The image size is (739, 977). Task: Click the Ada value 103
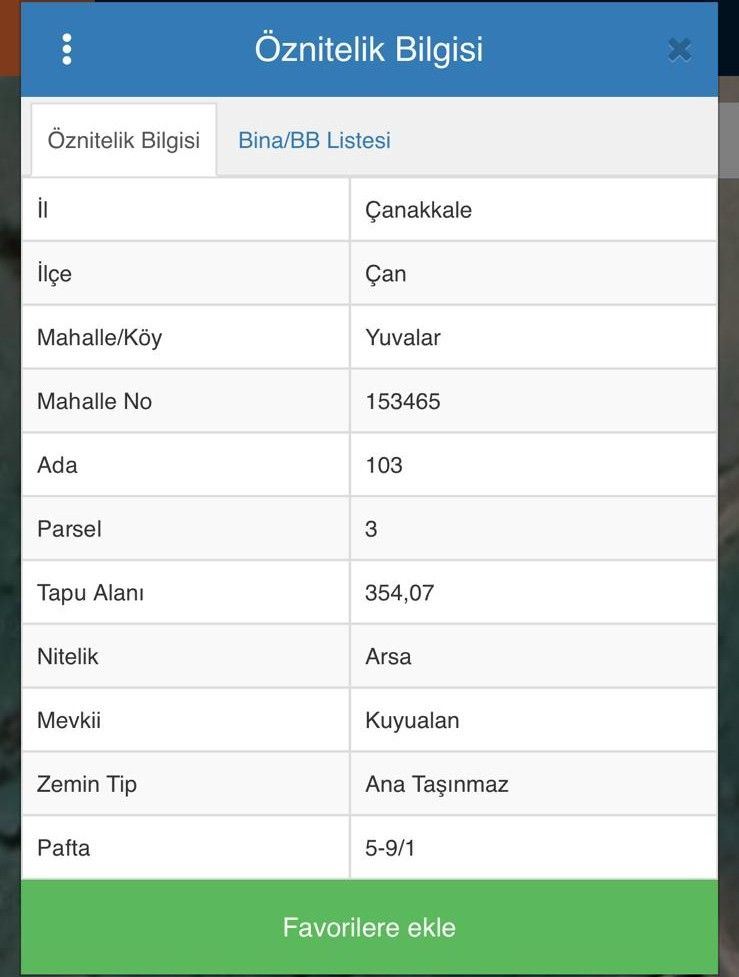coord(384,465)
